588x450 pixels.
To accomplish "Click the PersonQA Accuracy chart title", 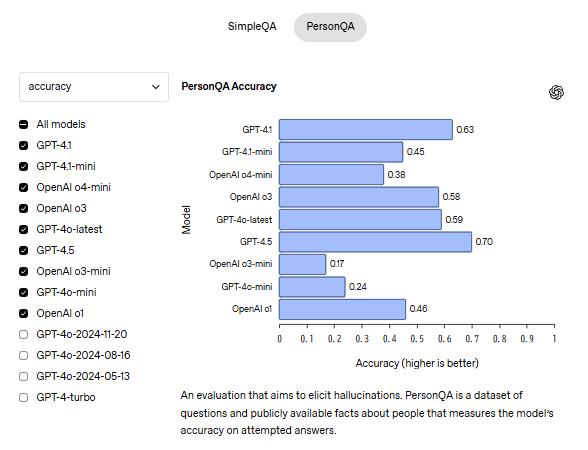I will (x=229, y=87).
